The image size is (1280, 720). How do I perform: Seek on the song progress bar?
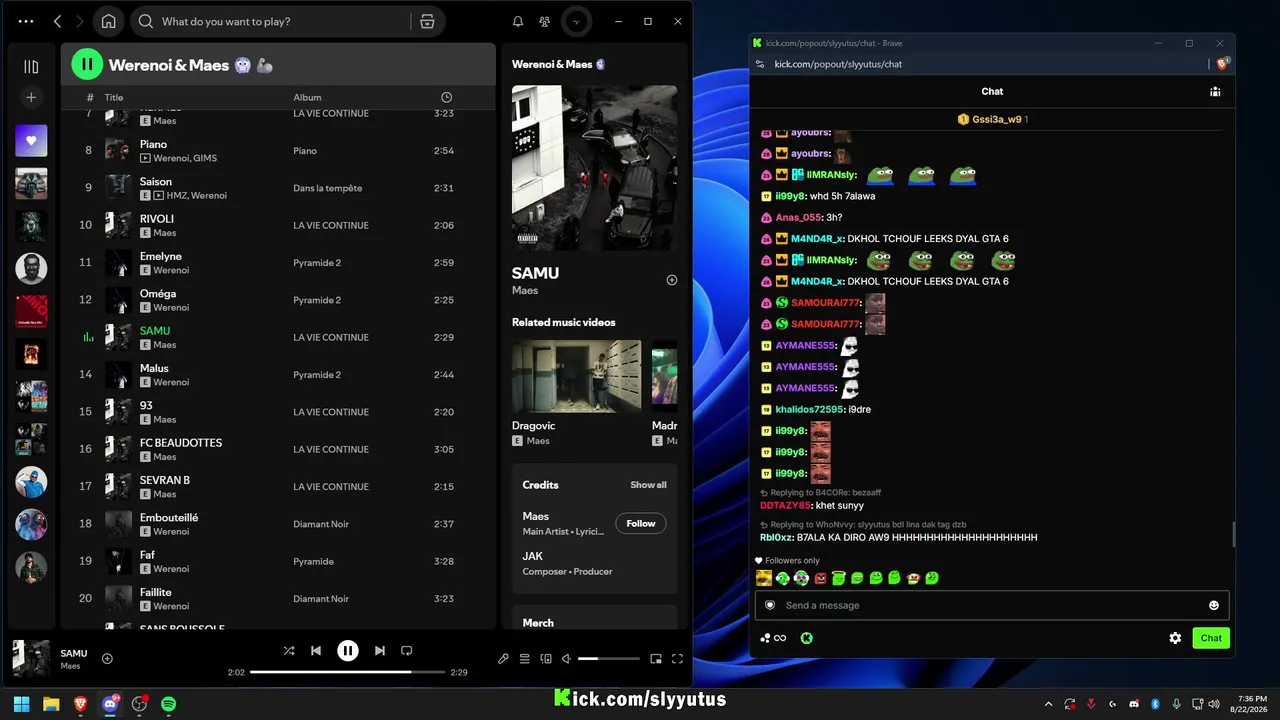point(347,672)
